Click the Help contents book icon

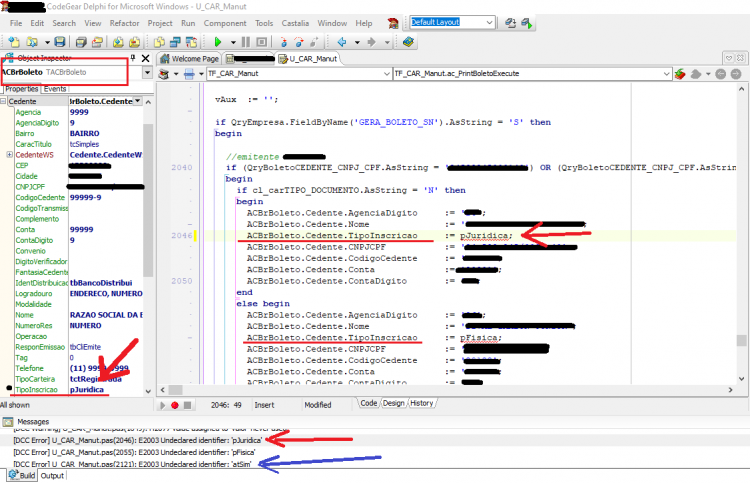click(408, 42)
